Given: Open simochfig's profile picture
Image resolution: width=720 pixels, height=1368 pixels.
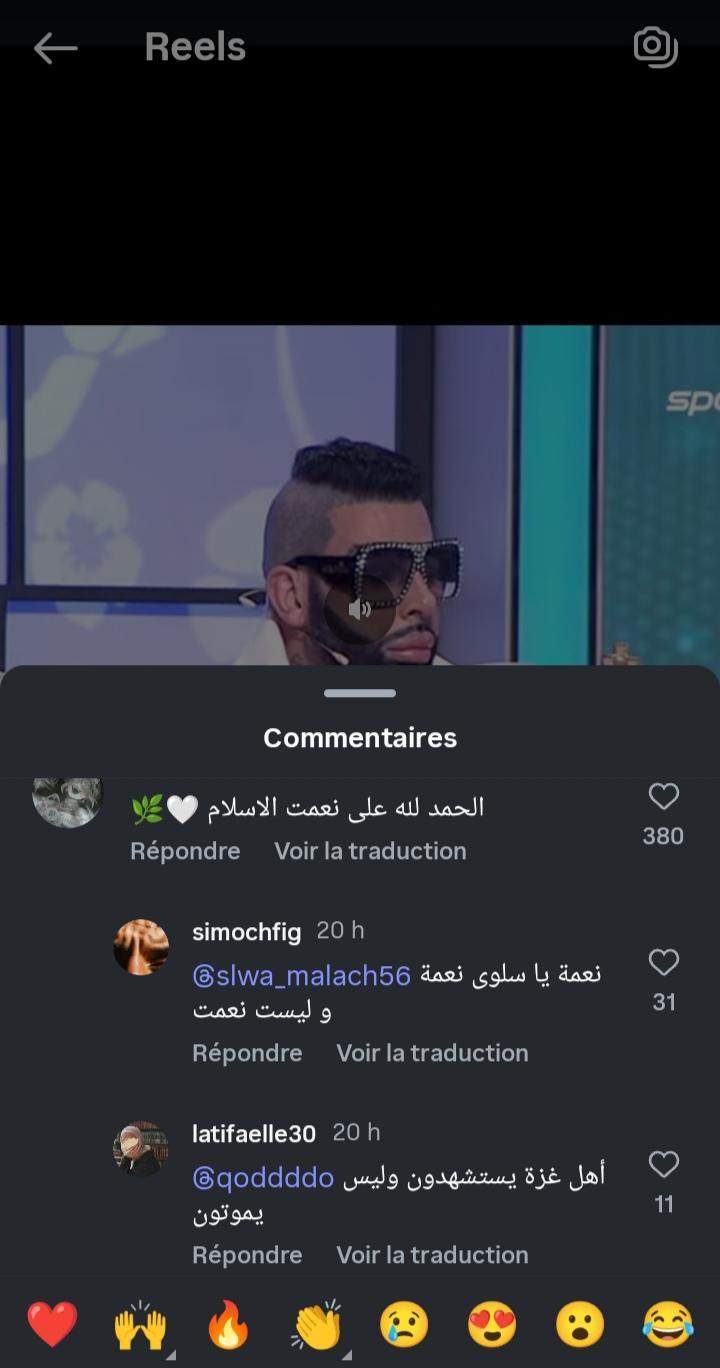Looking at the screenshot, I should pyautogui.click(x=141, y=947).
